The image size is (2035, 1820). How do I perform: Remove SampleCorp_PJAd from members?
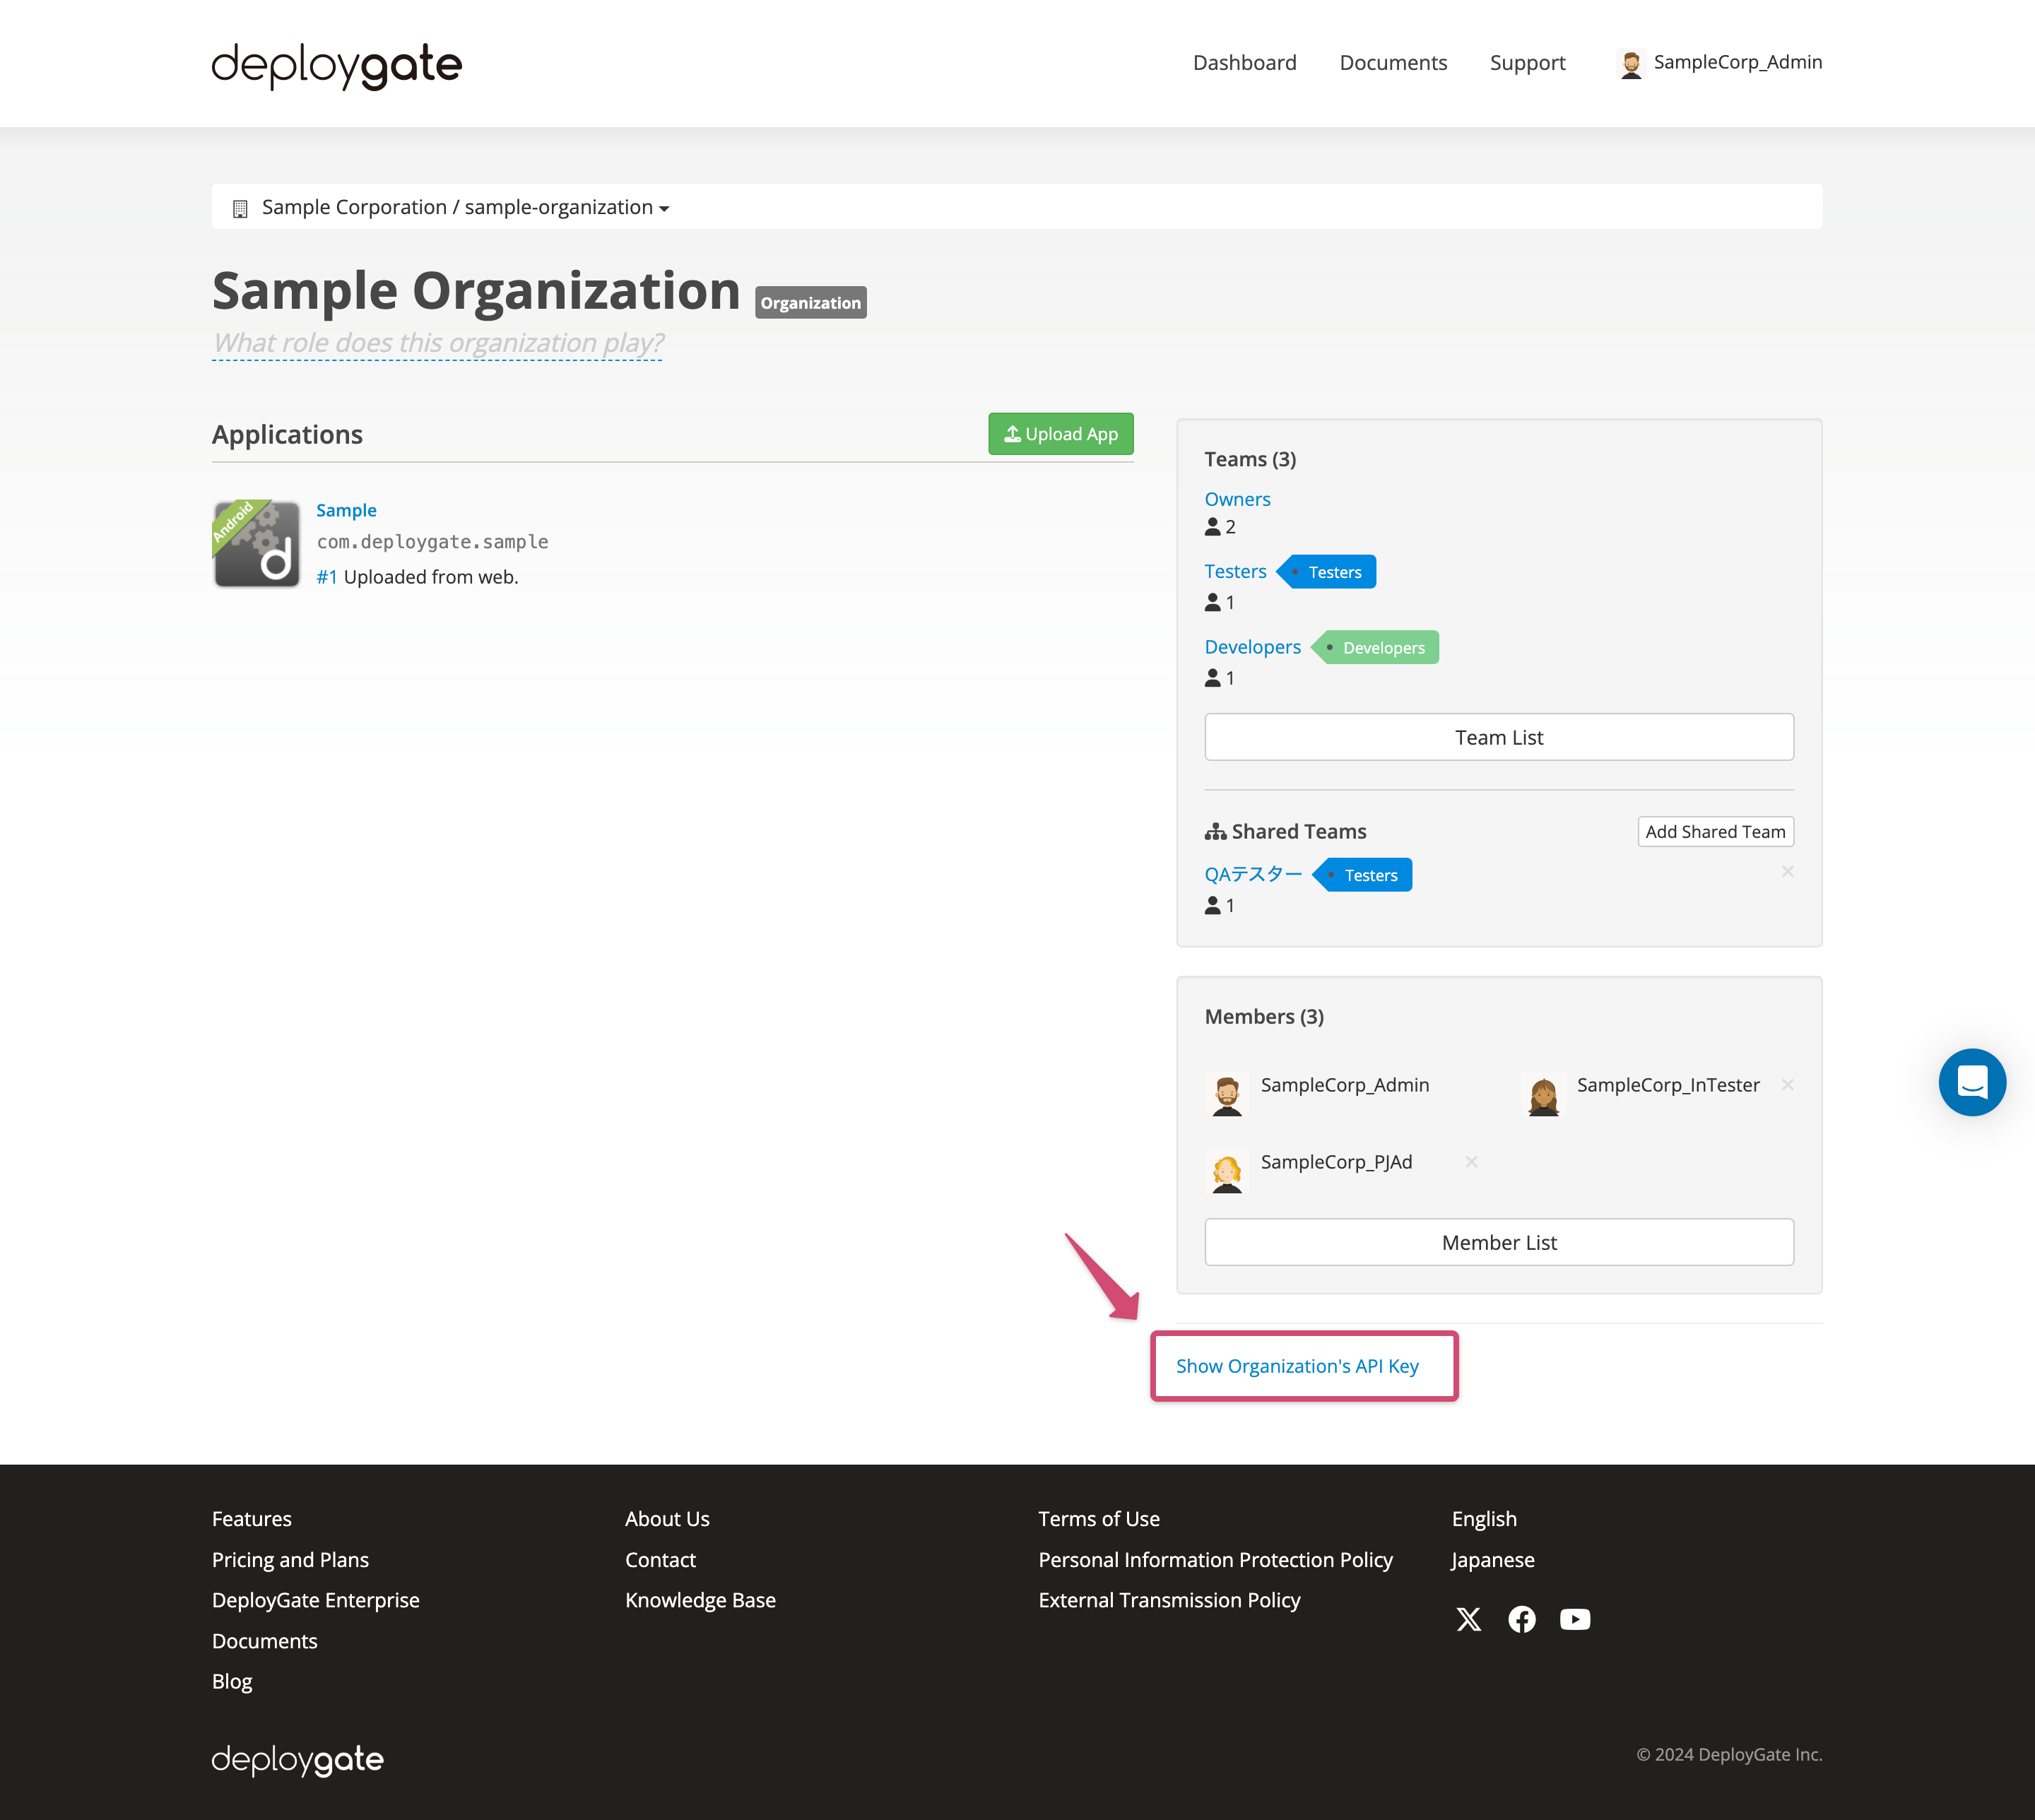[1470, 1161]
